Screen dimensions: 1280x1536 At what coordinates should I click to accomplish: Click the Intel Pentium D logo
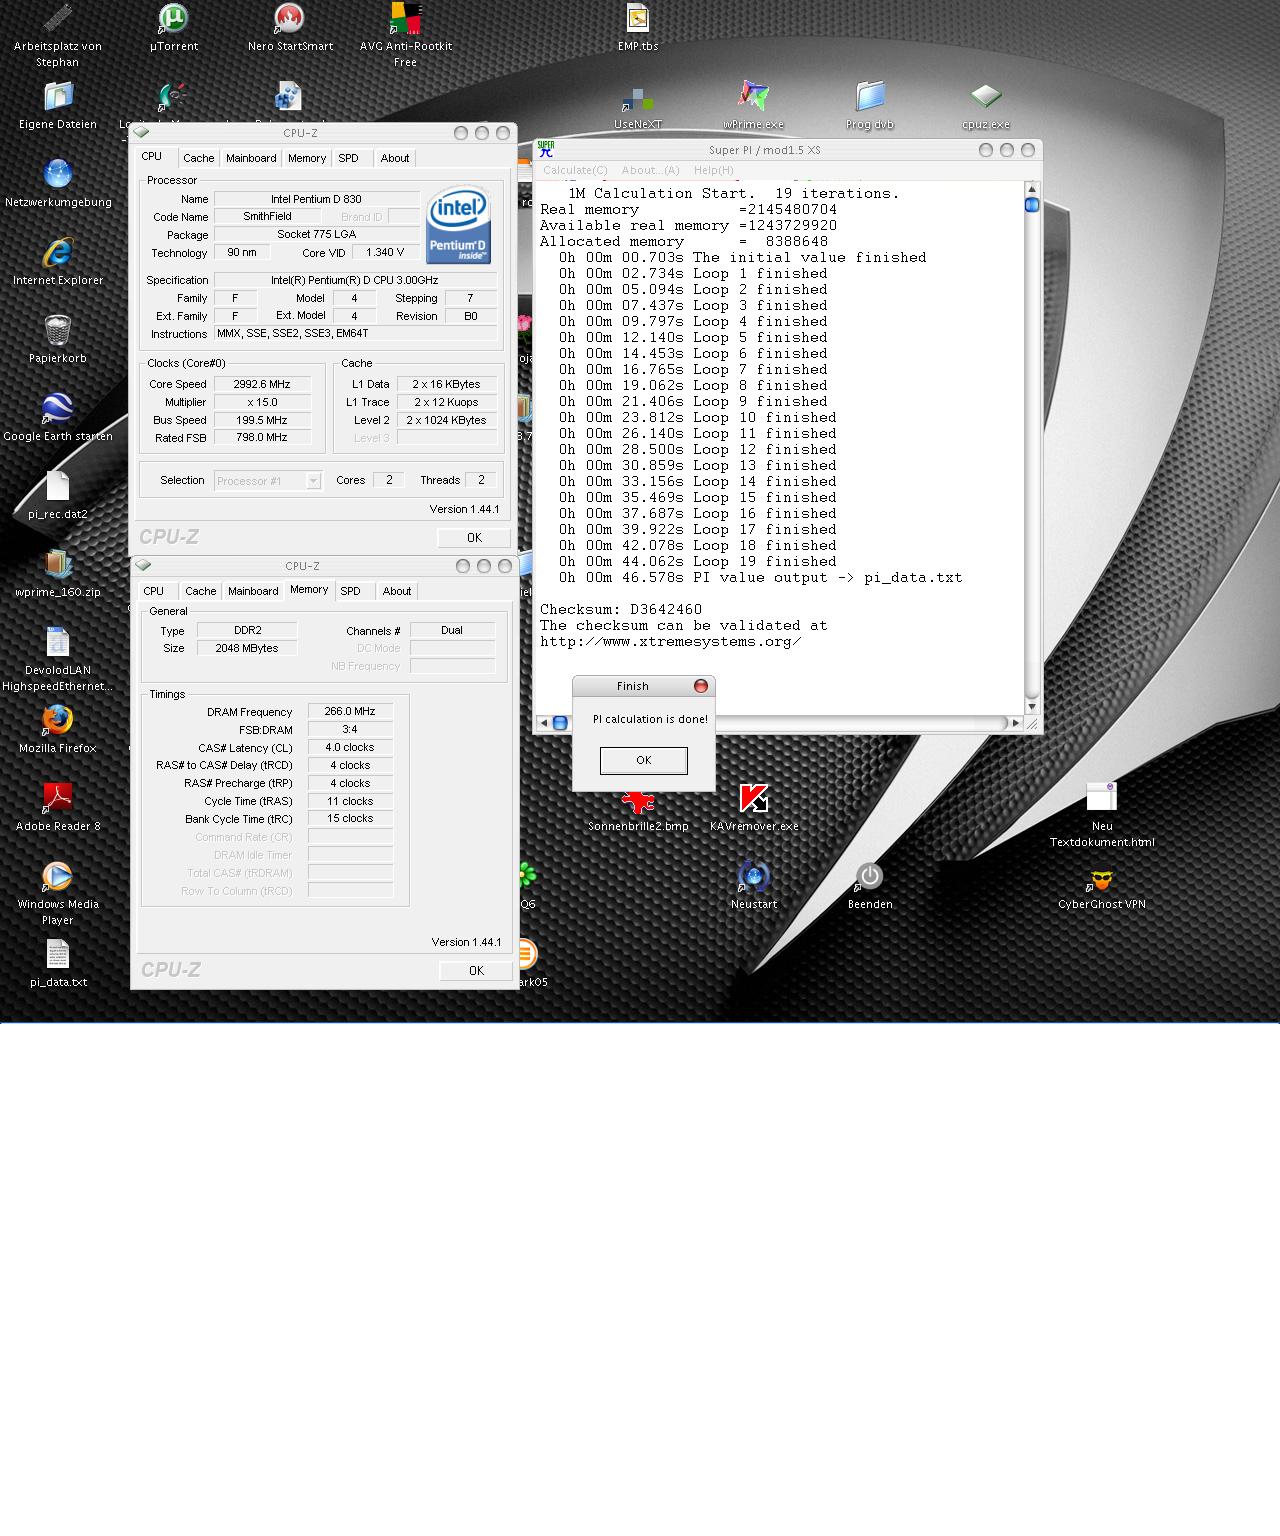pos(458,226)
